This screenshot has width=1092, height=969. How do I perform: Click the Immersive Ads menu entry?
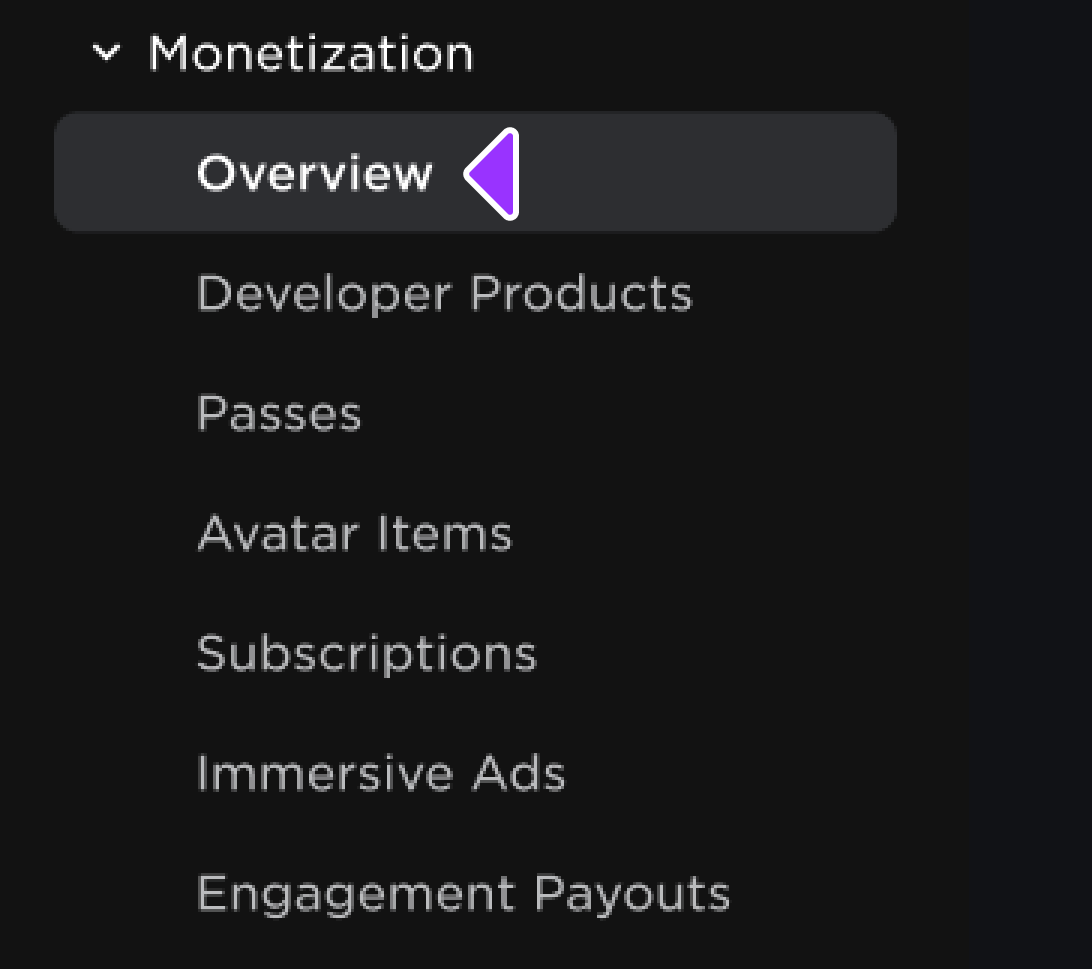coord(380,774)
